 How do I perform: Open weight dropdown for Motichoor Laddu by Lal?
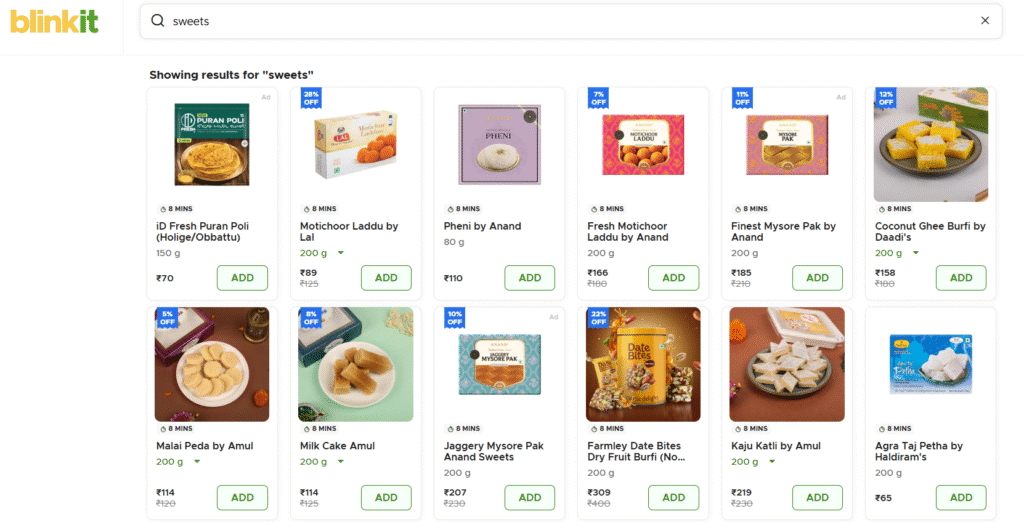coord(340,253)
